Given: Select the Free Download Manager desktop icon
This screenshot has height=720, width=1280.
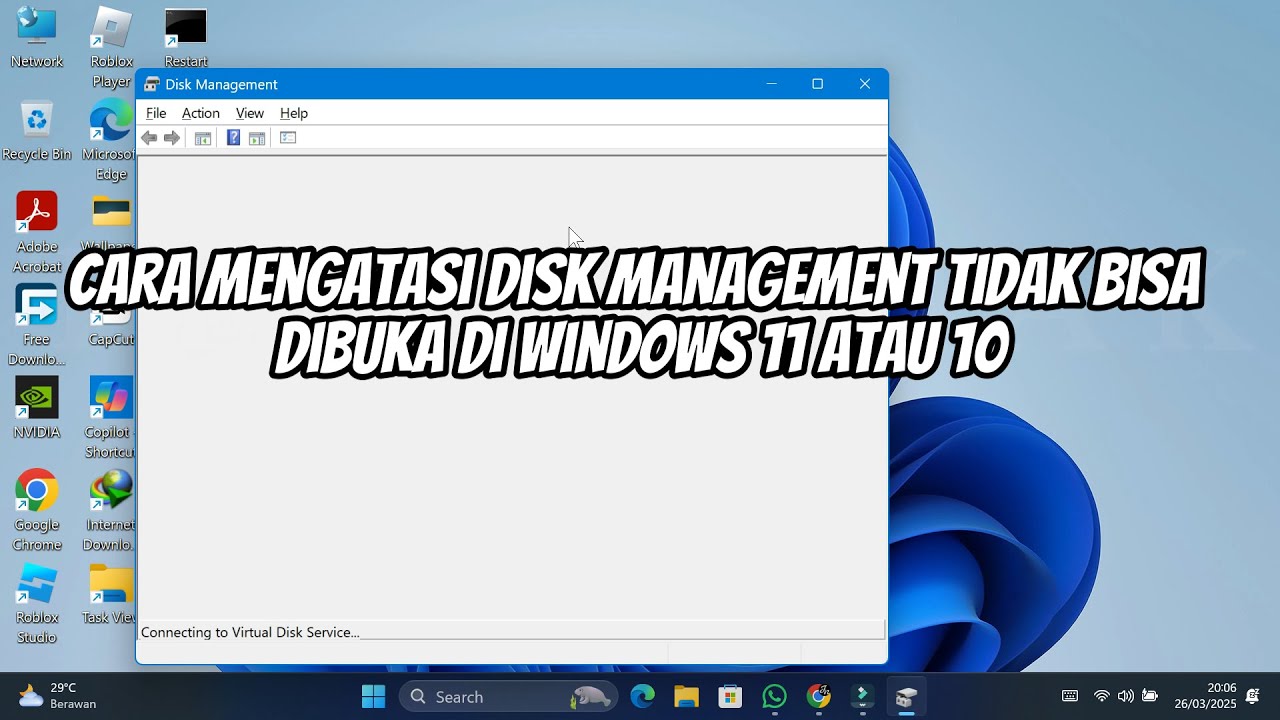Looking at the screenshot, I should pos(37,326).
